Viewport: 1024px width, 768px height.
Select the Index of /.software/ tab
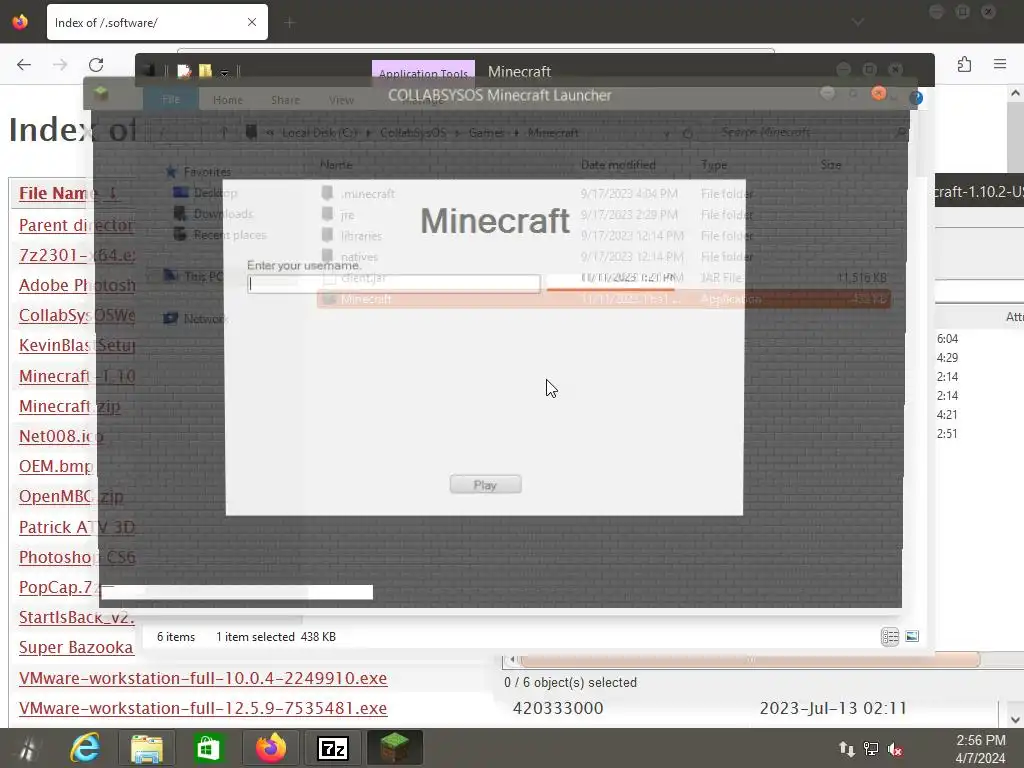157,22
